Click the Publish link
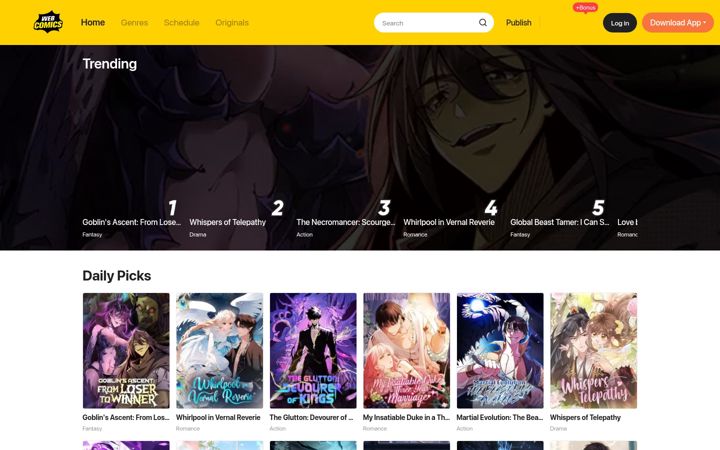 518,22
